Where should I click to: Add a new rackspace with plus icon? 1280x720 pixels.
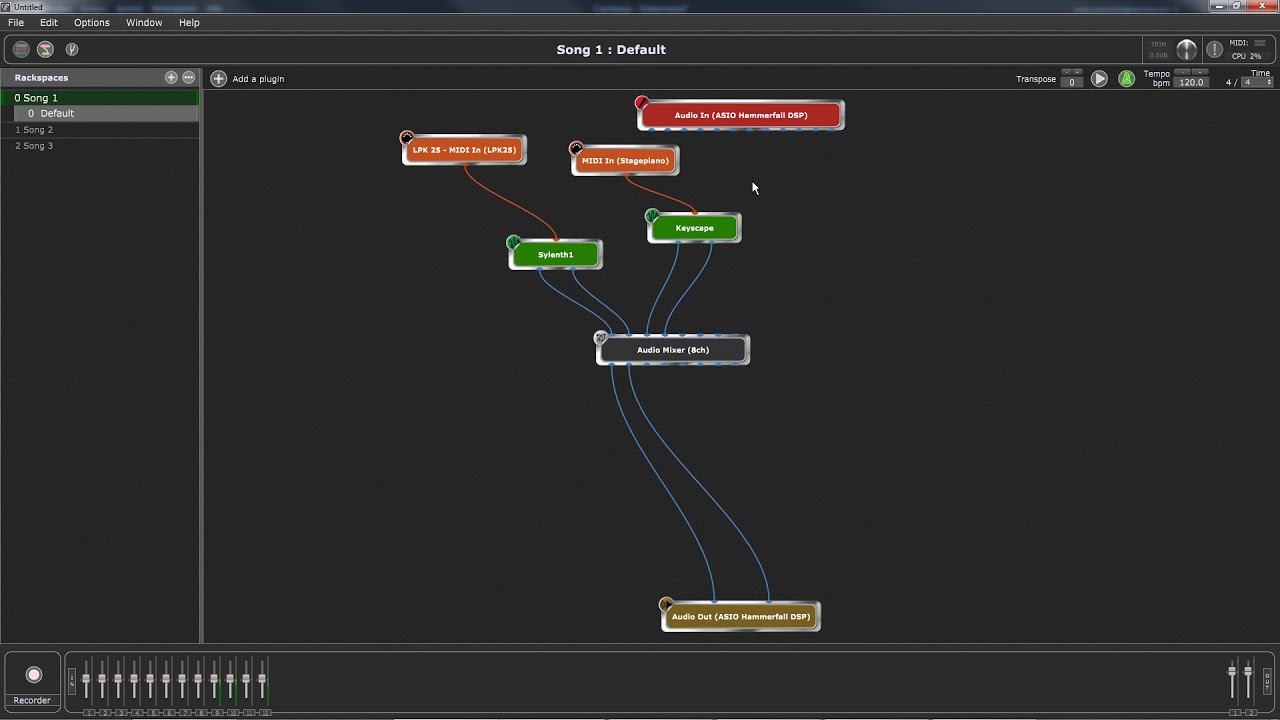tap(171, 77)
